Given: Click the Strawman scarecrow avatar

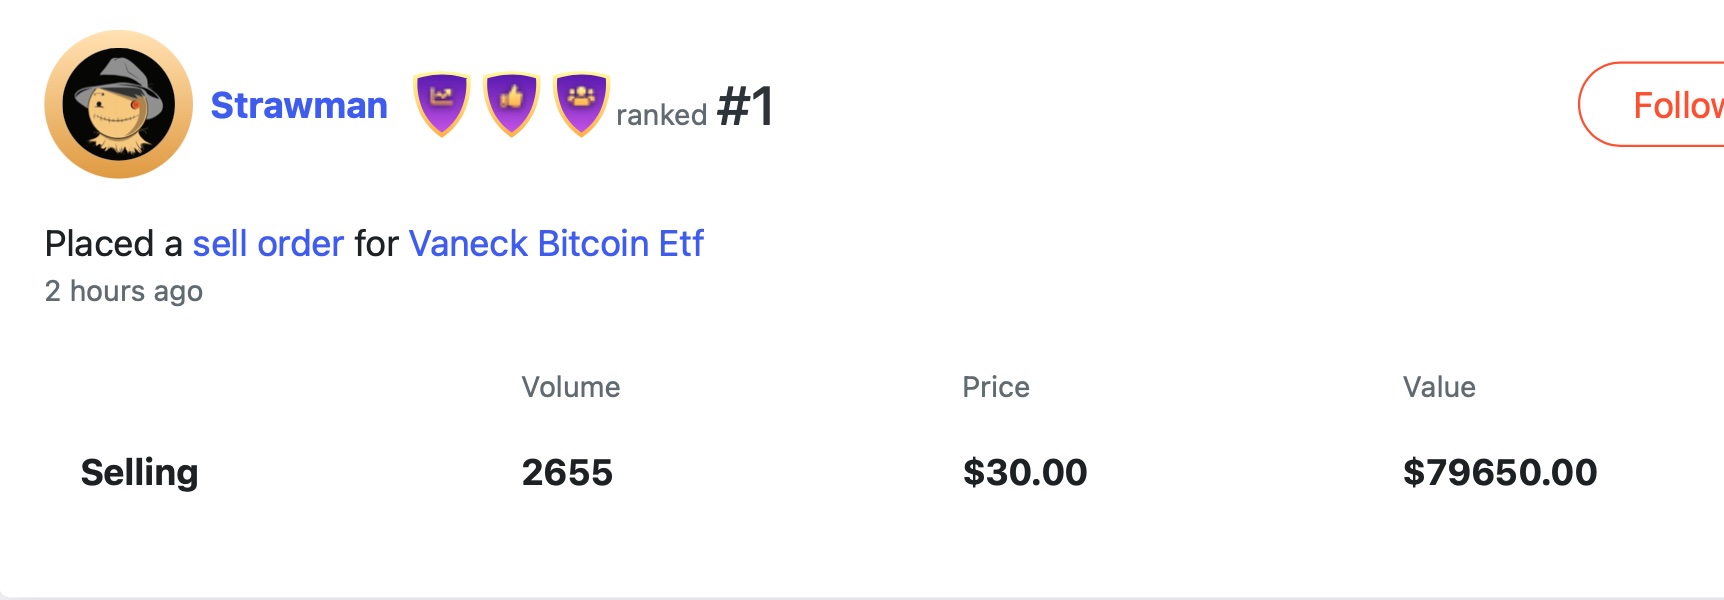Looking at the screenshot, I should [x=118, y=105].
